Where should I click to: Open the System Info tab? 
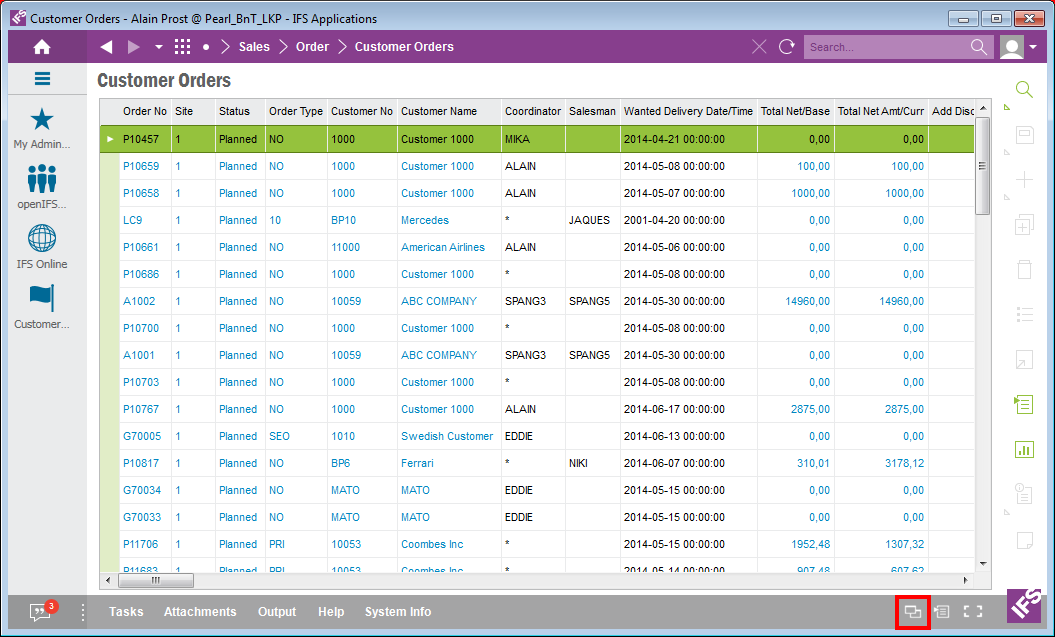click(x=397, y=612)
